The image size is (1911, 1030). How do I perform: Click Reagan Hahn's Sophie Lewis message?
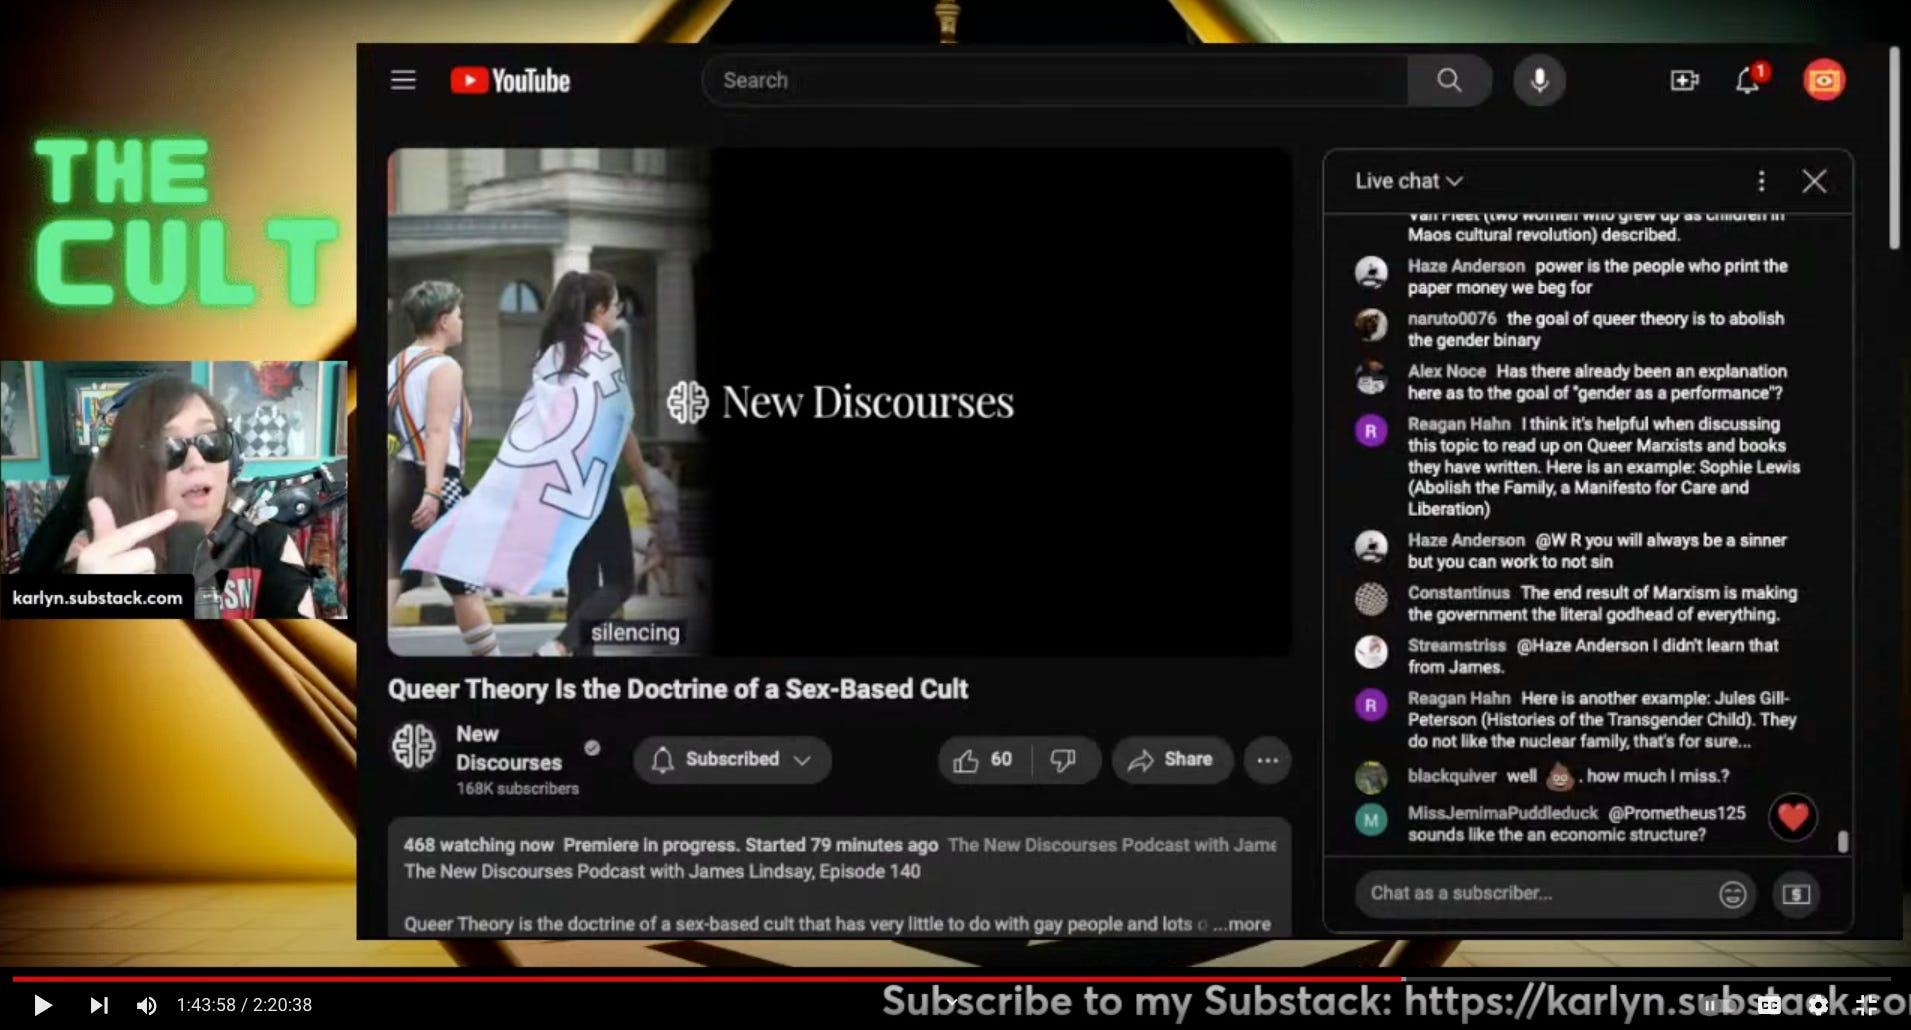(1603, 466)
